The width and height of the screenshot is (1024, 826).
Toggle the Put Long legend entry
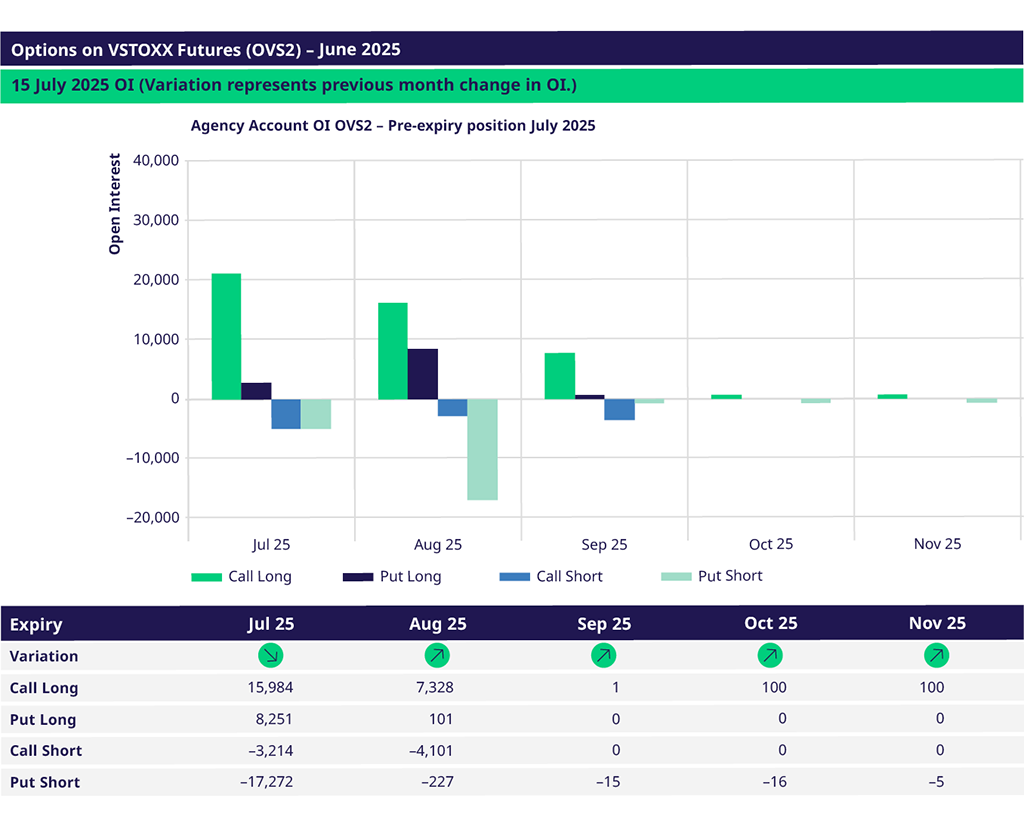coord(391,576)
